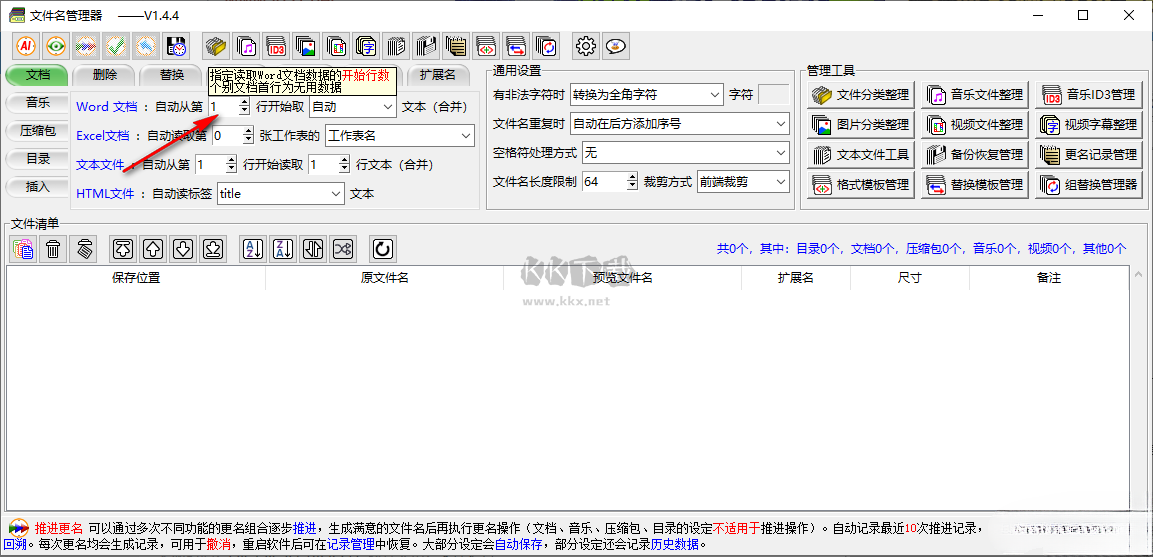Open settings via the gear icon

pyautogui.click(x=586, y=46)
